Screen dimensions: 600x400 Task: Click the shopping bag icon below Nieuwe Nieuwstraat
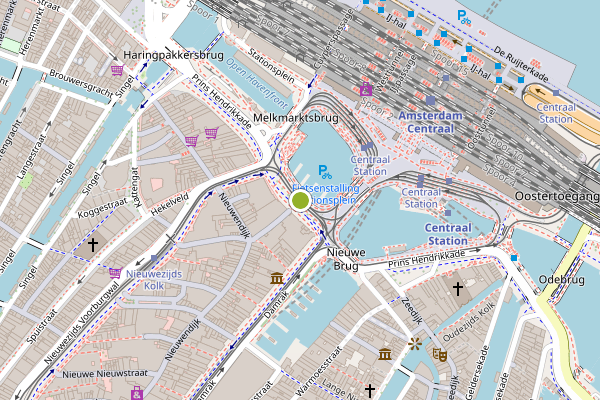click(x=137, y=393)
